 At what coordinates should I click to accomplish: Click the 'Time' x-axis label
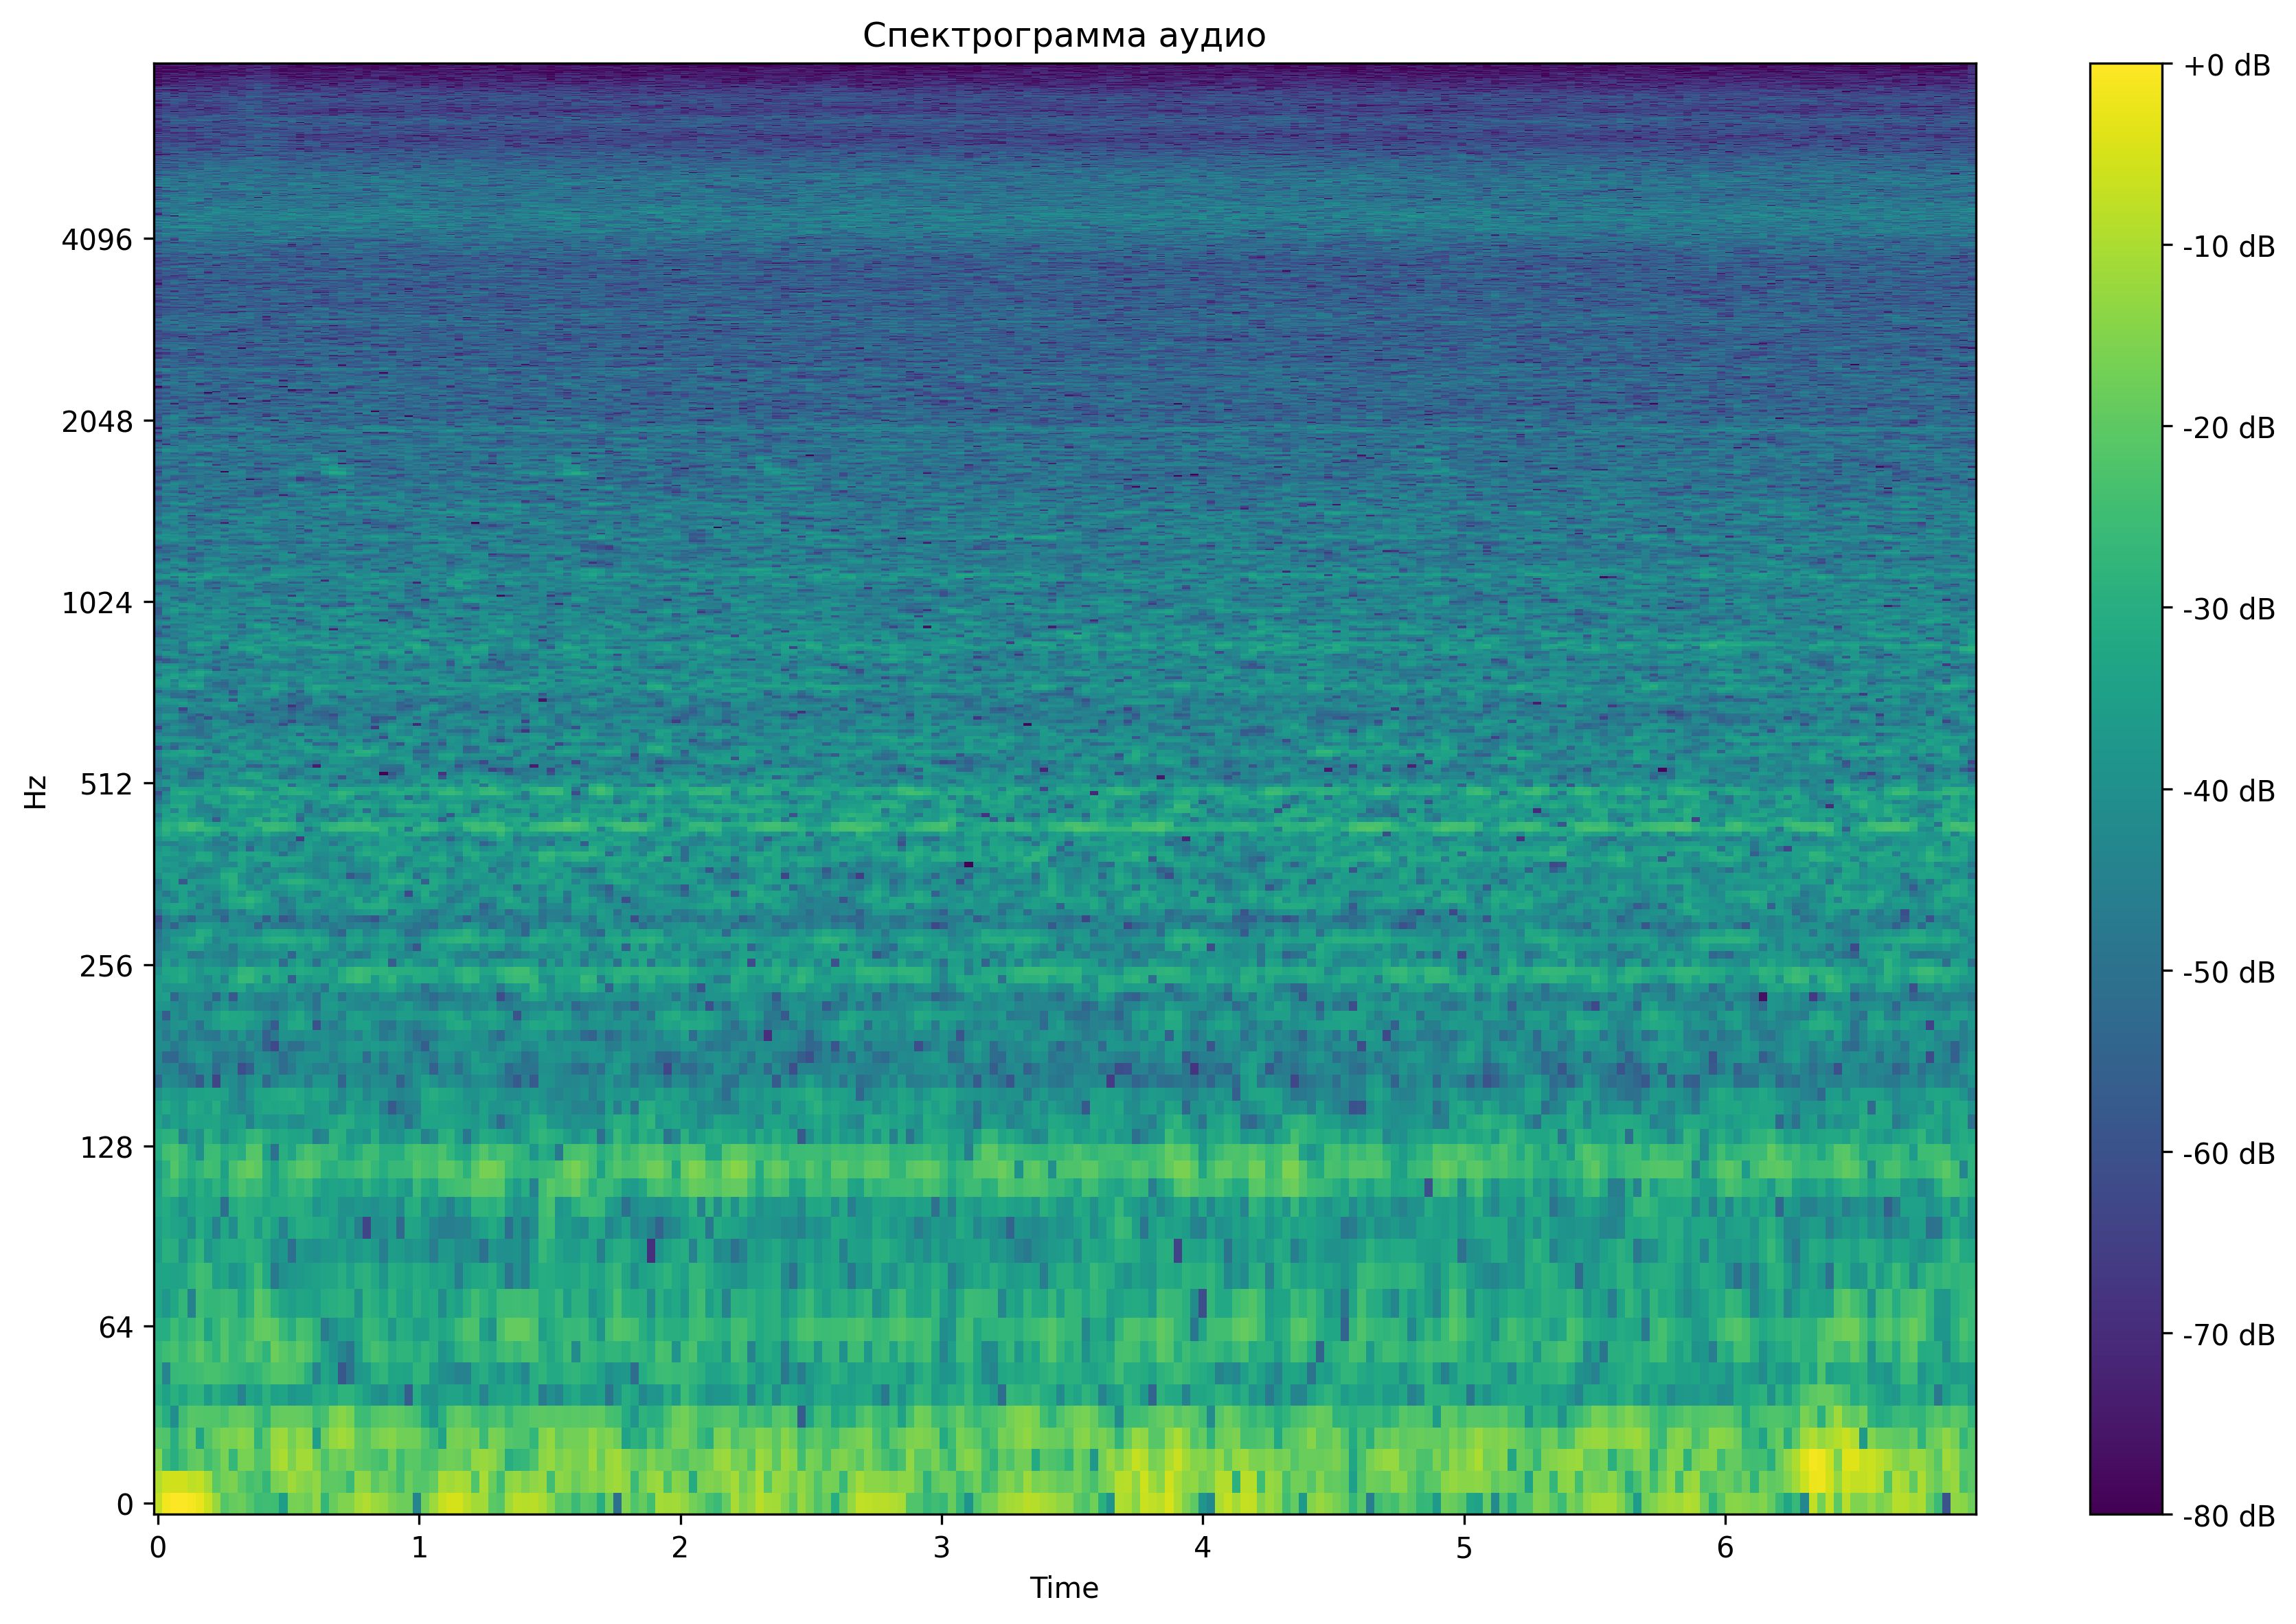1064,1588
